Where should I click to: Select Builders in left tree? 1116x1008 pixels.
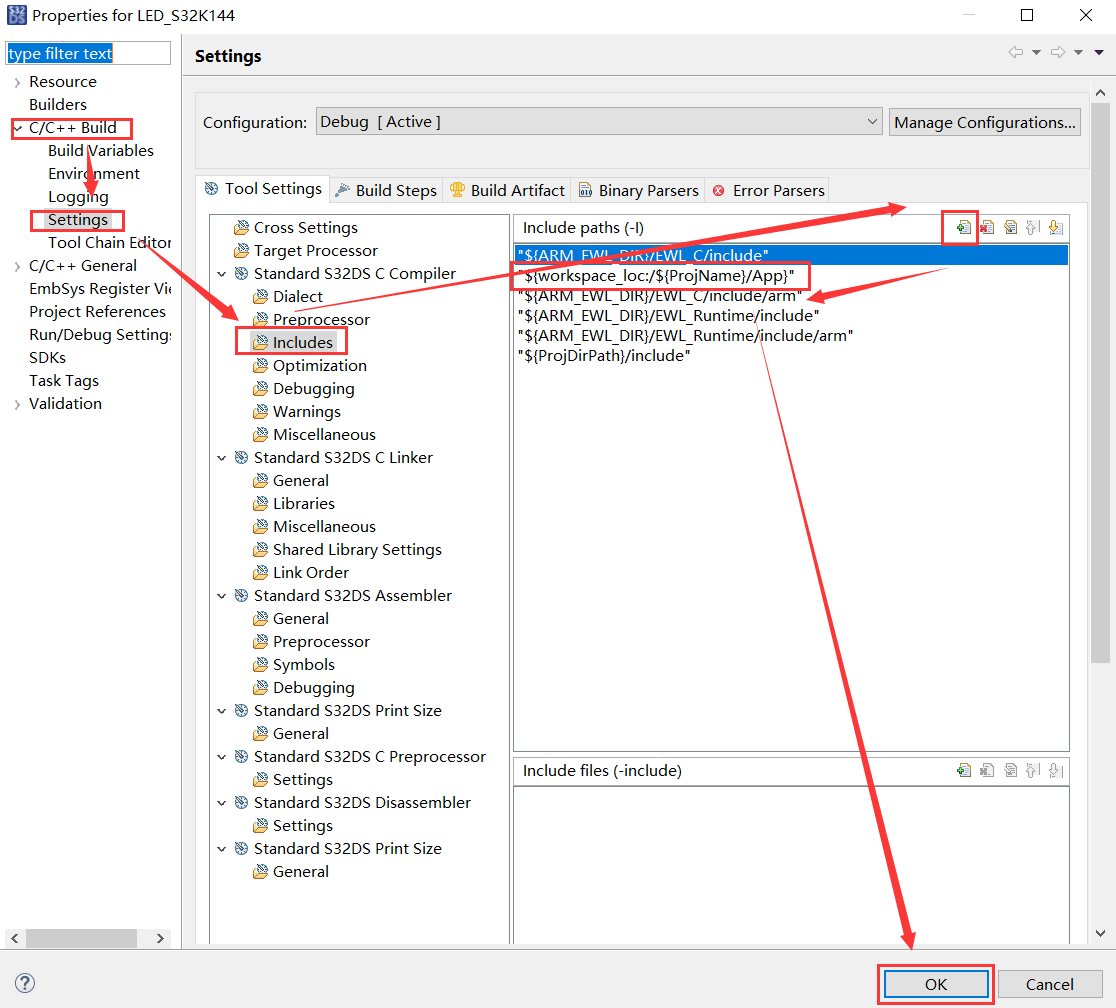click(58, 105)
